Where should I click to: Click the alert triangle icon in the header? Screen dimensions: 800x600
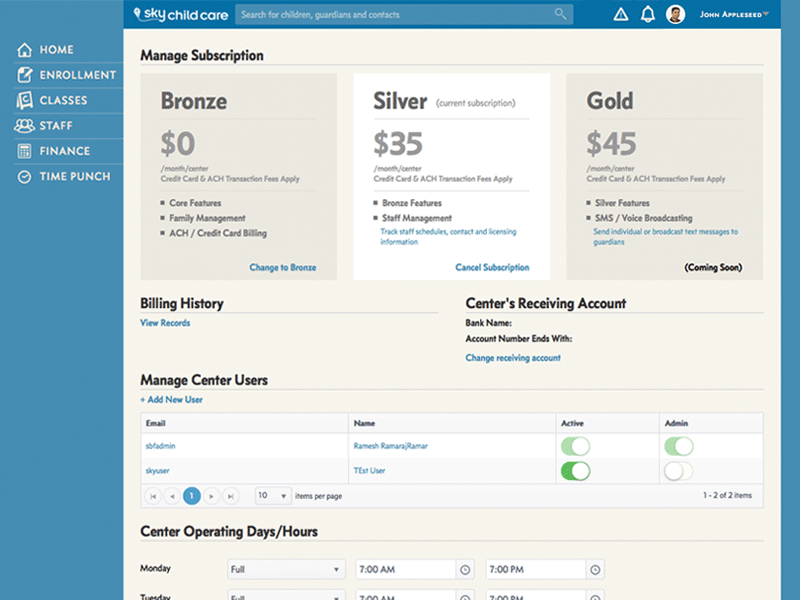point(620,14)
